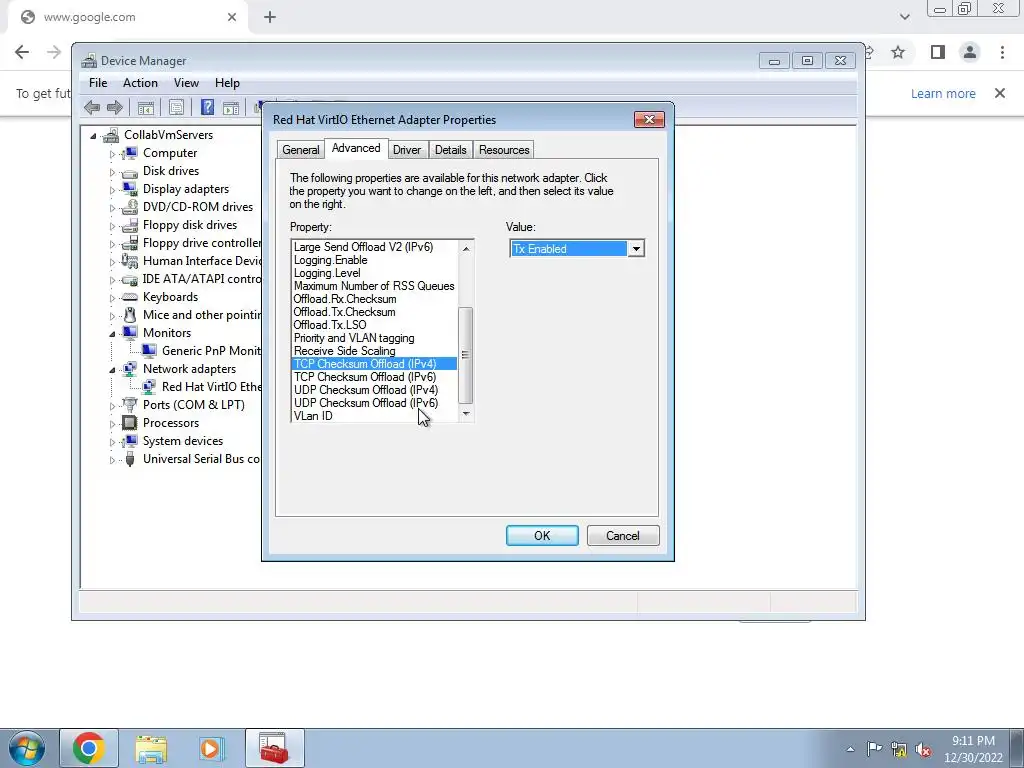Expand the Computer tree node
Image resolution: width=1024 pixels, height=768 pixels.
pyautogui.click(x=112, y=154)
